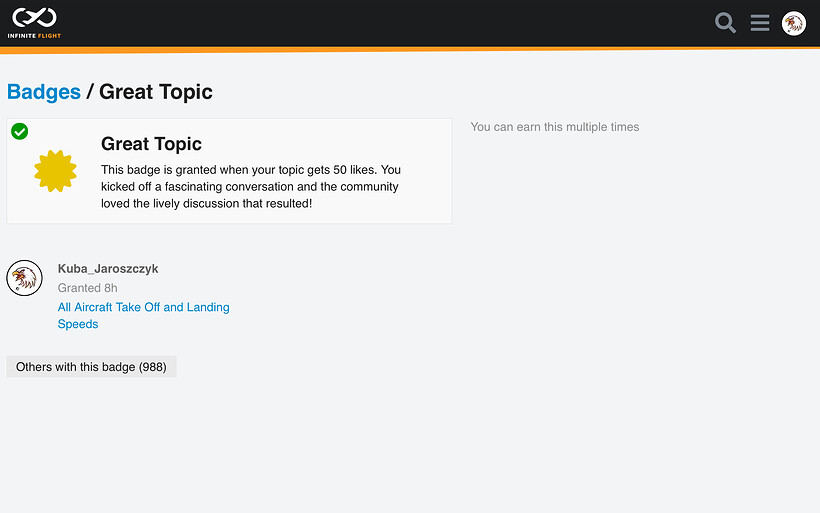Click the 'Granted 8h' timestamp
The height and width of the screenshot is (513, 820).
tap(87, 288)
